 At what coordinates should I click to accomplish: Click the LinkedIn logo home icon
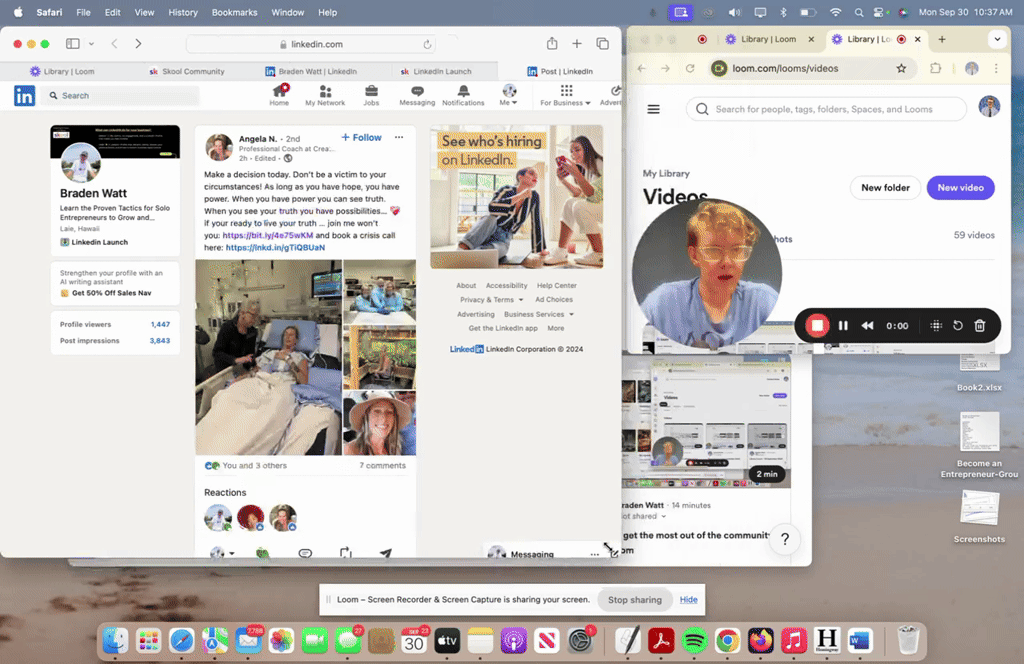(x=24, y=95)
